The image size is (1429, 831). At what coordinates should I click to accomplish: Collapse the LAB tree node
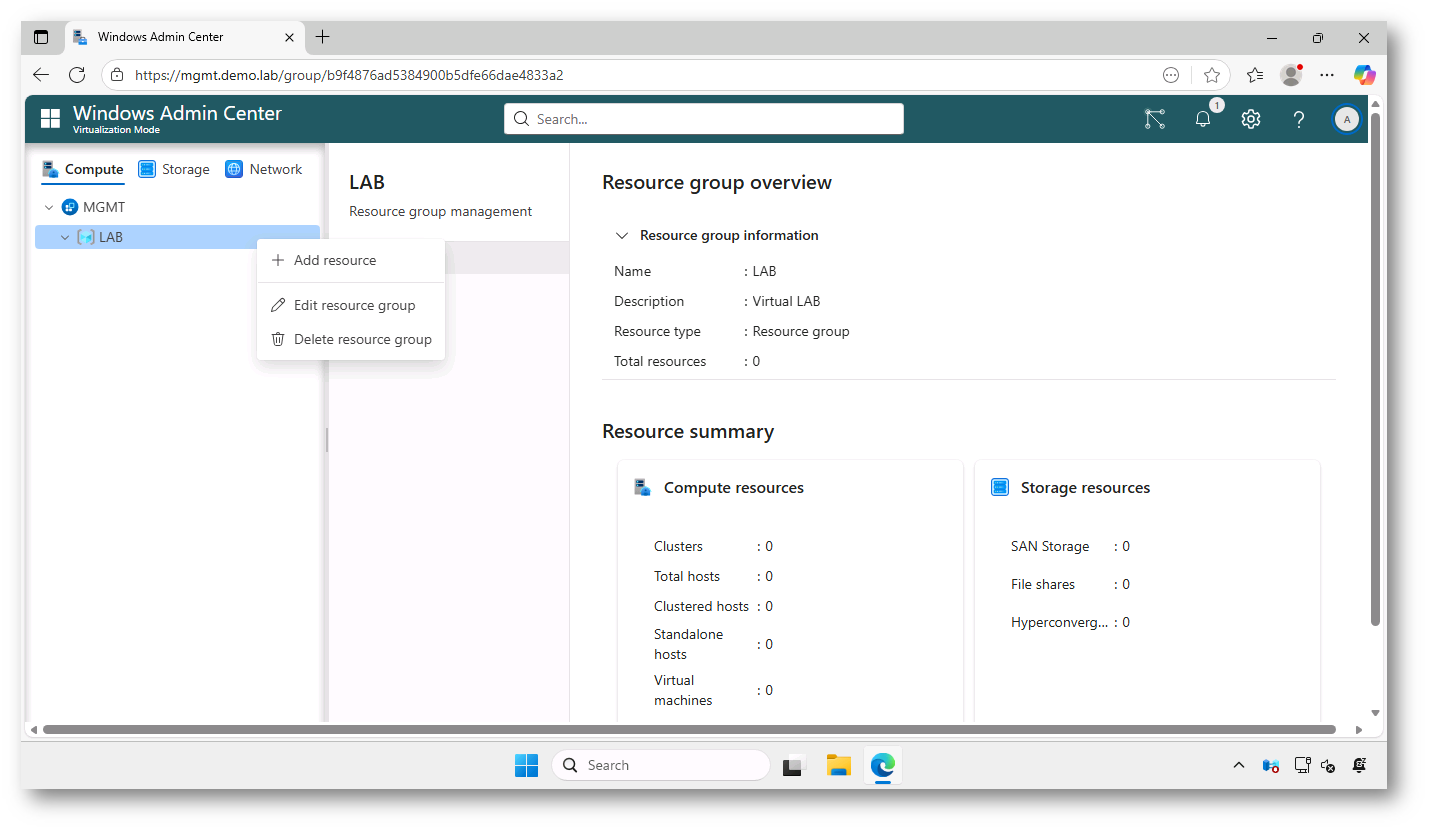click(x=65, y=237)
